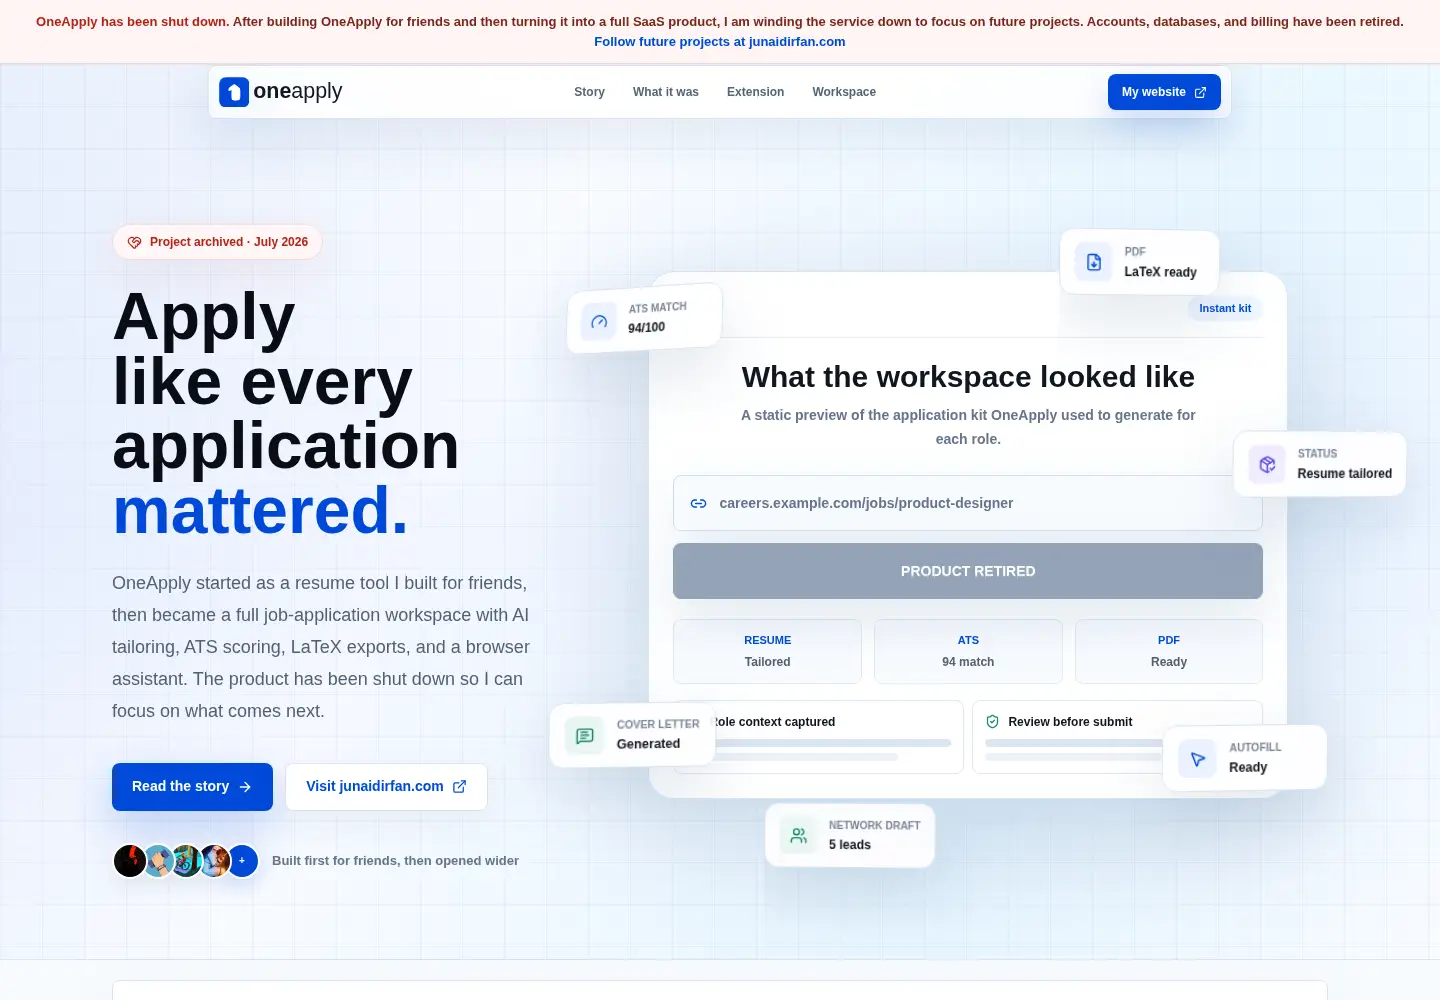The height and width of the screenshot is (1000, 1440).
Task: Click the PRODUCT RETIRED button
Action: pyautogui.click(x=968, y=571)
